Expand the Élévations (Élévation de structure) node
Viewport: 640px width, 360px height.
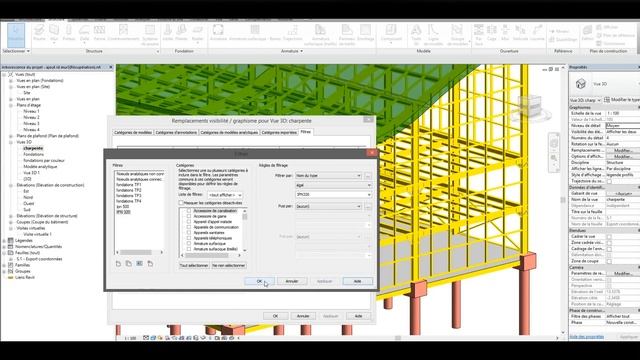[11, 216]
